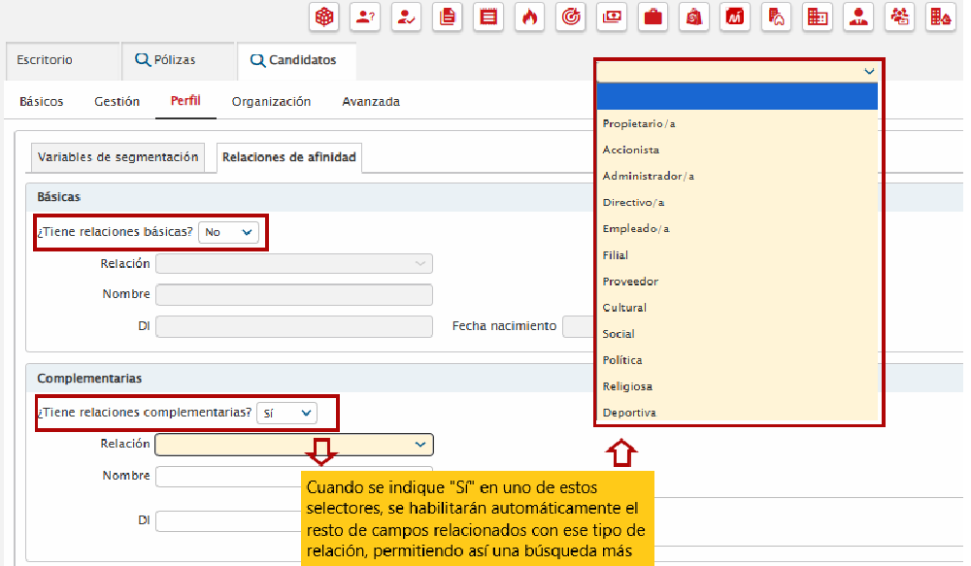Image resolution: width=971 pixels, height=566 pixels.
Task: Open the person with question mark icon
Action: [365, 17]
